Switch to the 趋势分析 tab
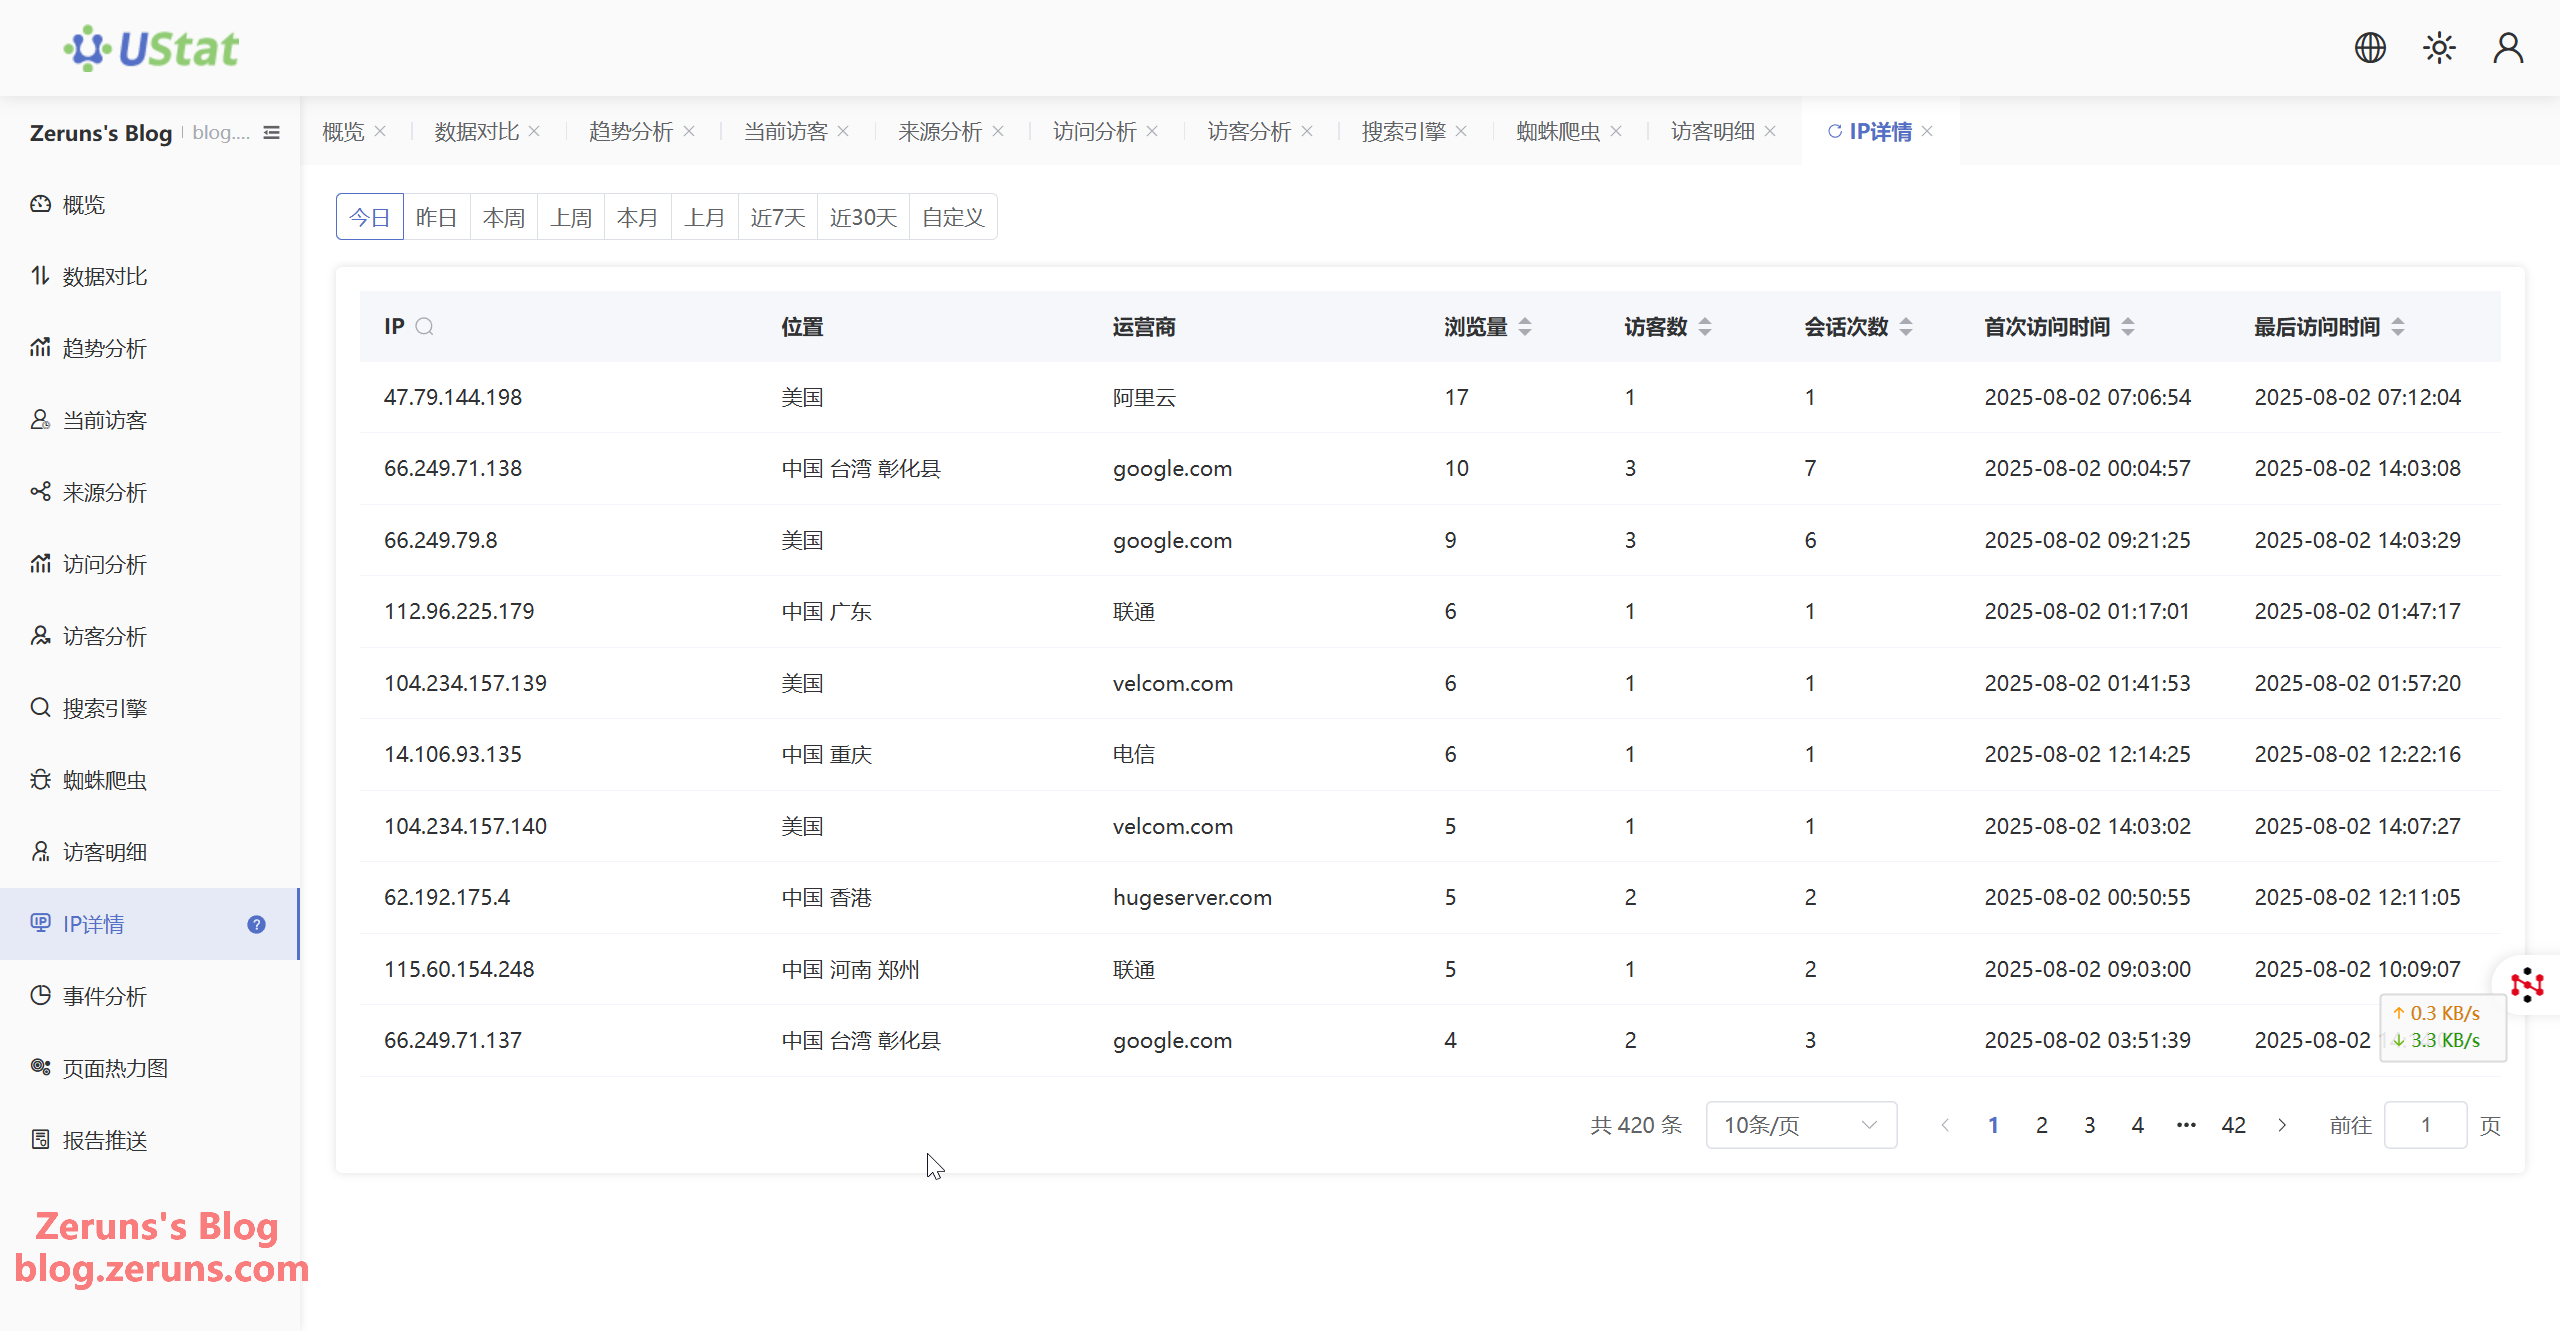2560x1331 pixels. tap(631, 132)
